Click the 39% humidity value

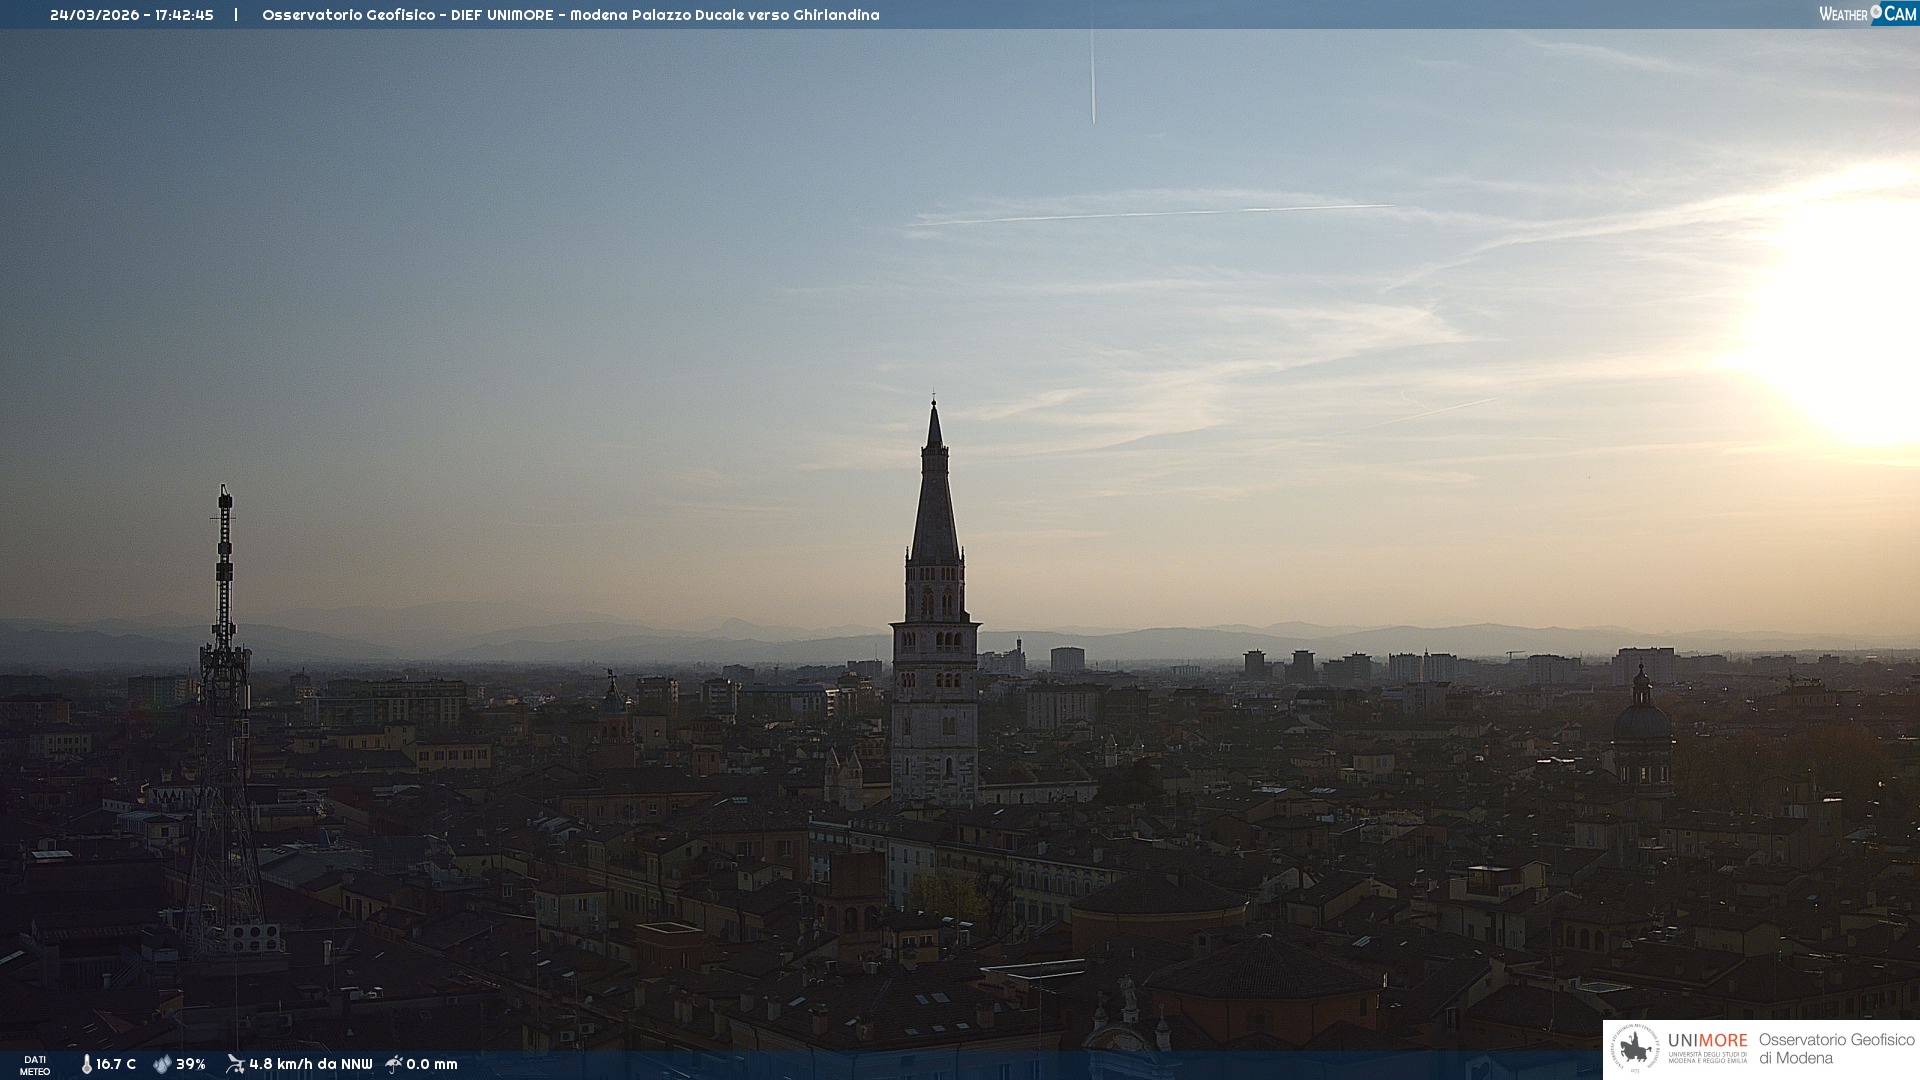click(191, 1064)
